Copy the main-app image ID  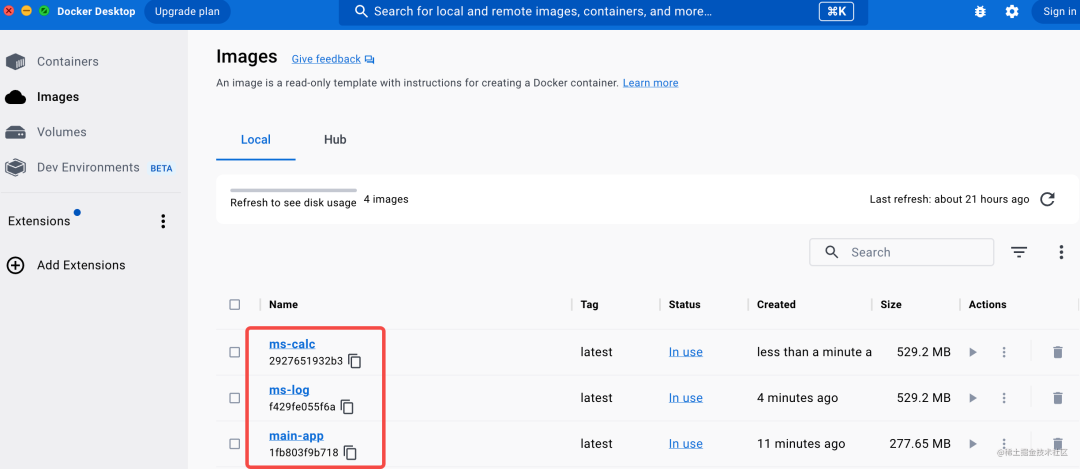(350, 453)
